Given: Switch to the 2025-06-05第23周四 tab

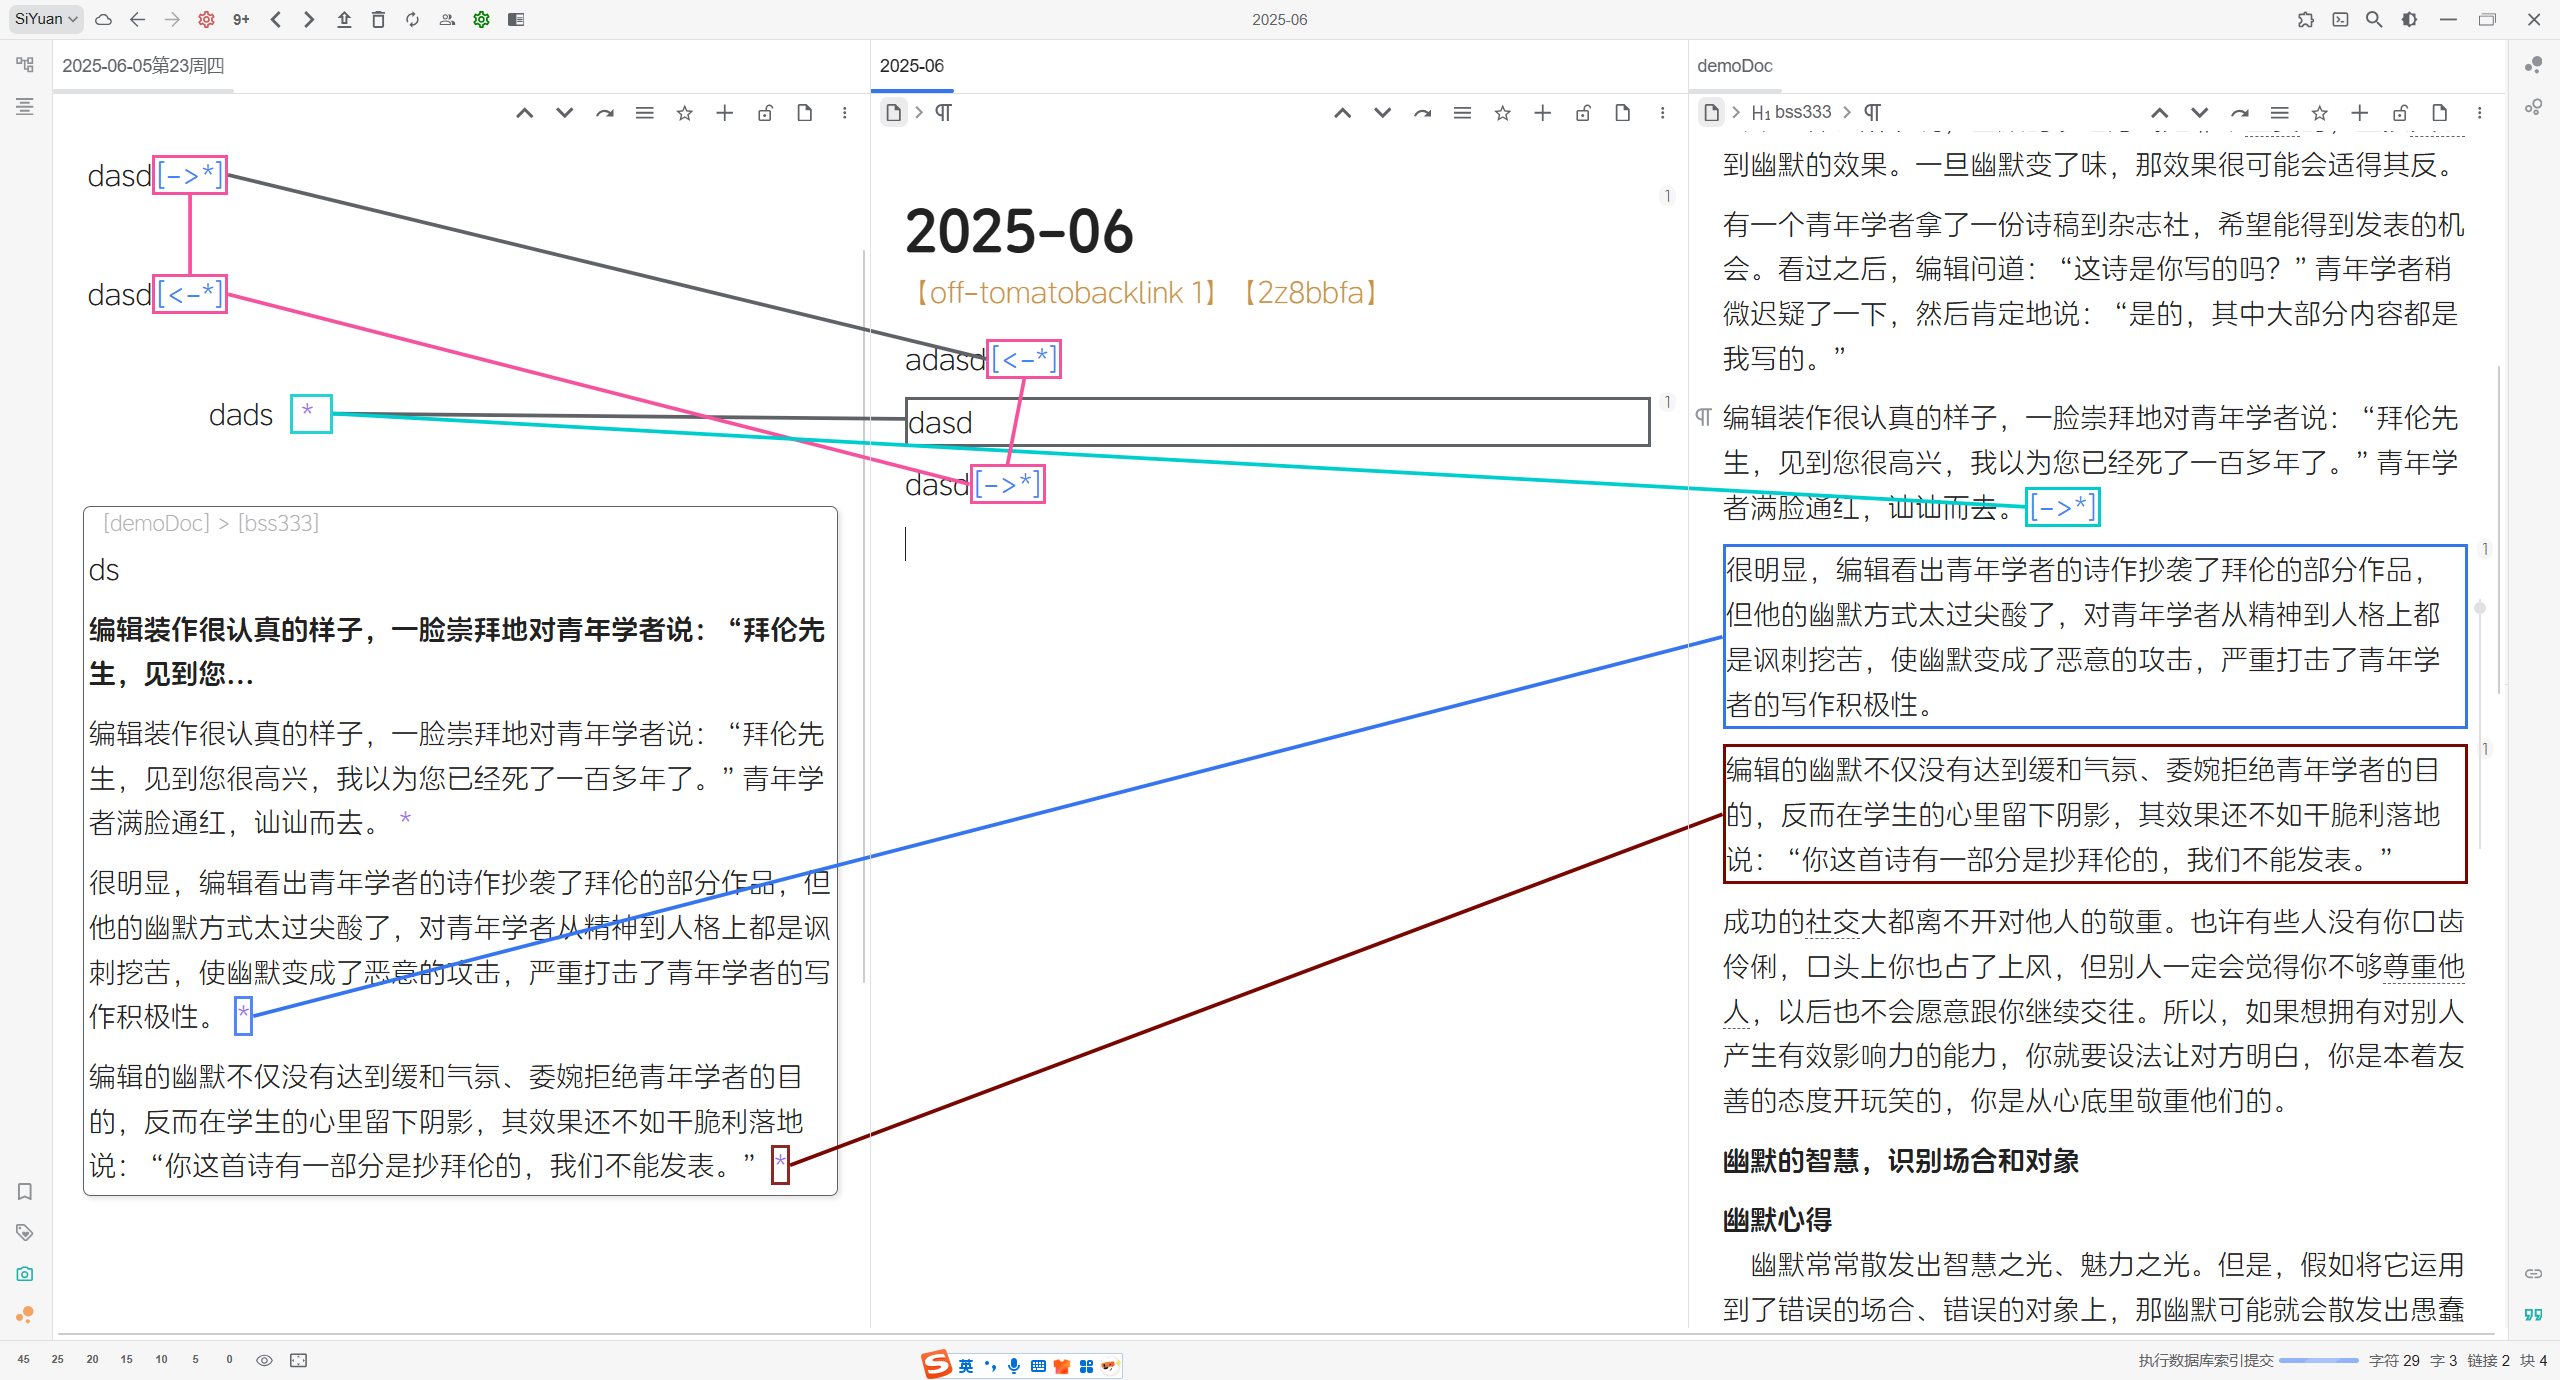Looking at the screenshot, I should click(143, 66).
